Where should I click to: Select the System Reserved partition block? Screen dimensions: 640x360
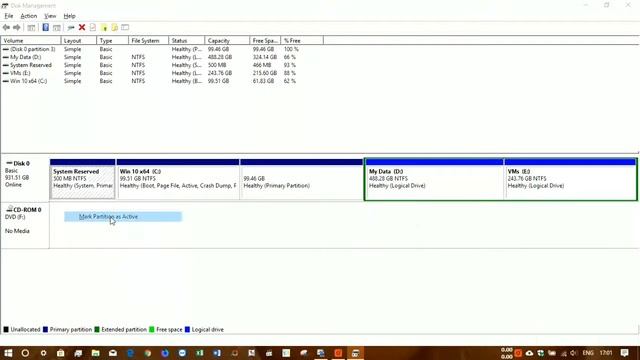tap(82, 179)
